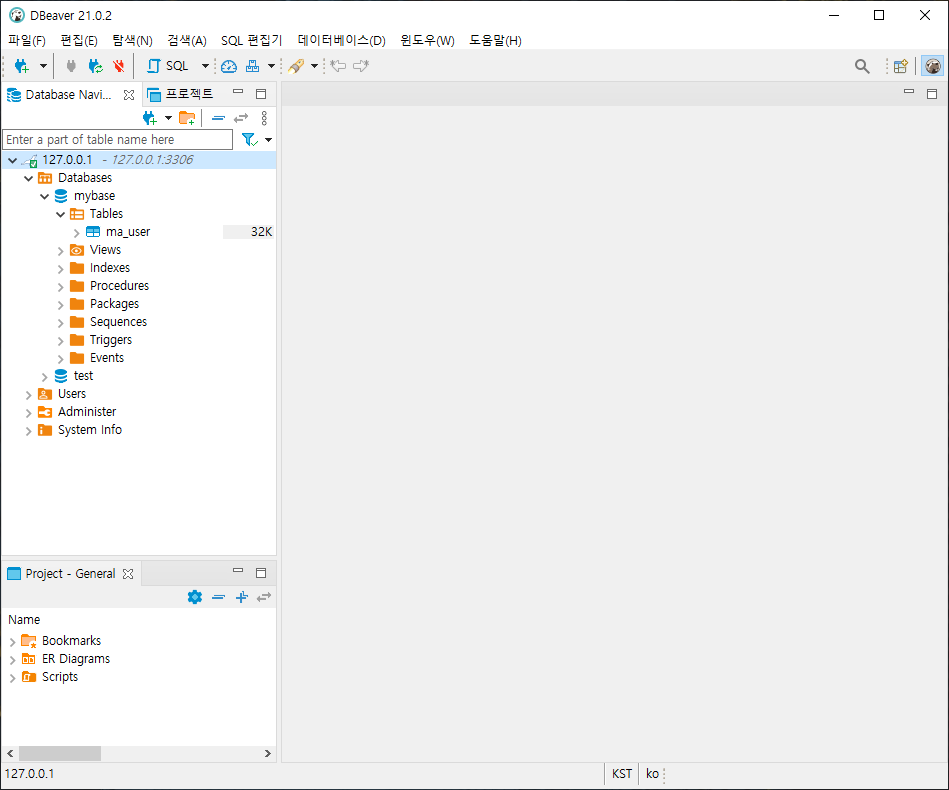The height and width of the screenshot is (790, 949).
Task: Click the Create Folder icon in navigator
Action: (x=187, y=118)
